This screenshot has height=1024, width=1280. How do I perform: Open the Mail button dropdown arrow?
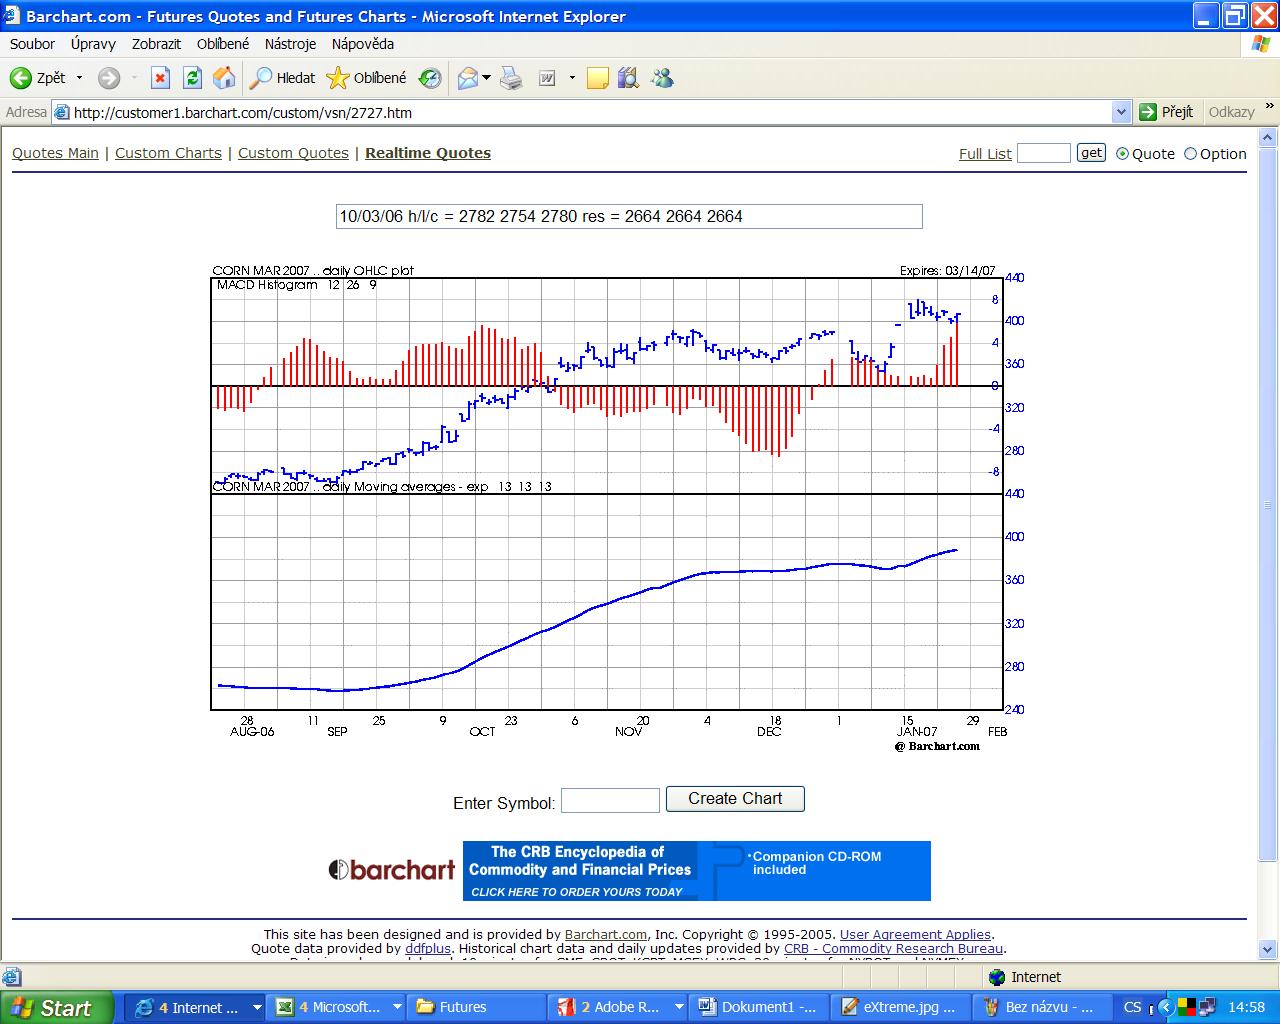coord(486,78)
